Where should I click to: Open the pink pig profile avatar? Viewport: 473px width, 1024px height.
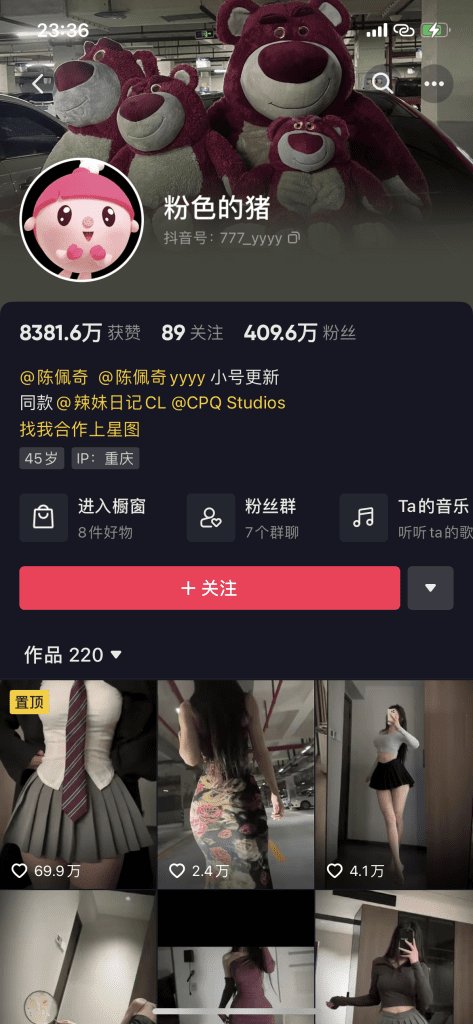[82, 220]
